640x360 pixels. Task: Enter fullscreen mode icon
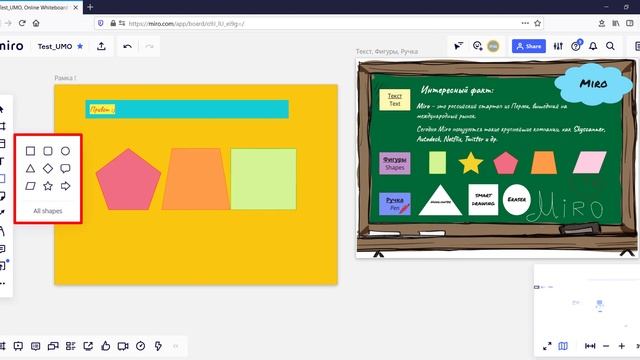point(547,346)
